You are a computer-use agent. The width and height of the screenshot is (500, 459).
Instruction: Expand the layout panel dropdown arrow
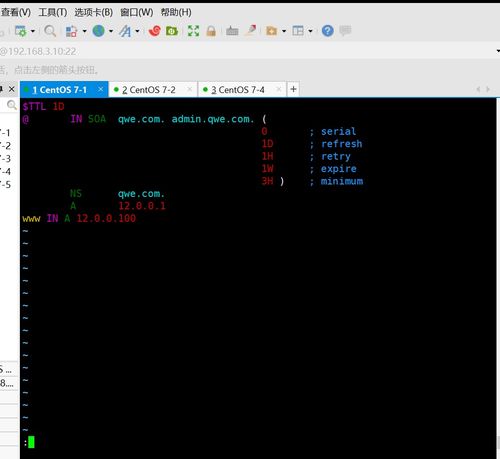310,31
